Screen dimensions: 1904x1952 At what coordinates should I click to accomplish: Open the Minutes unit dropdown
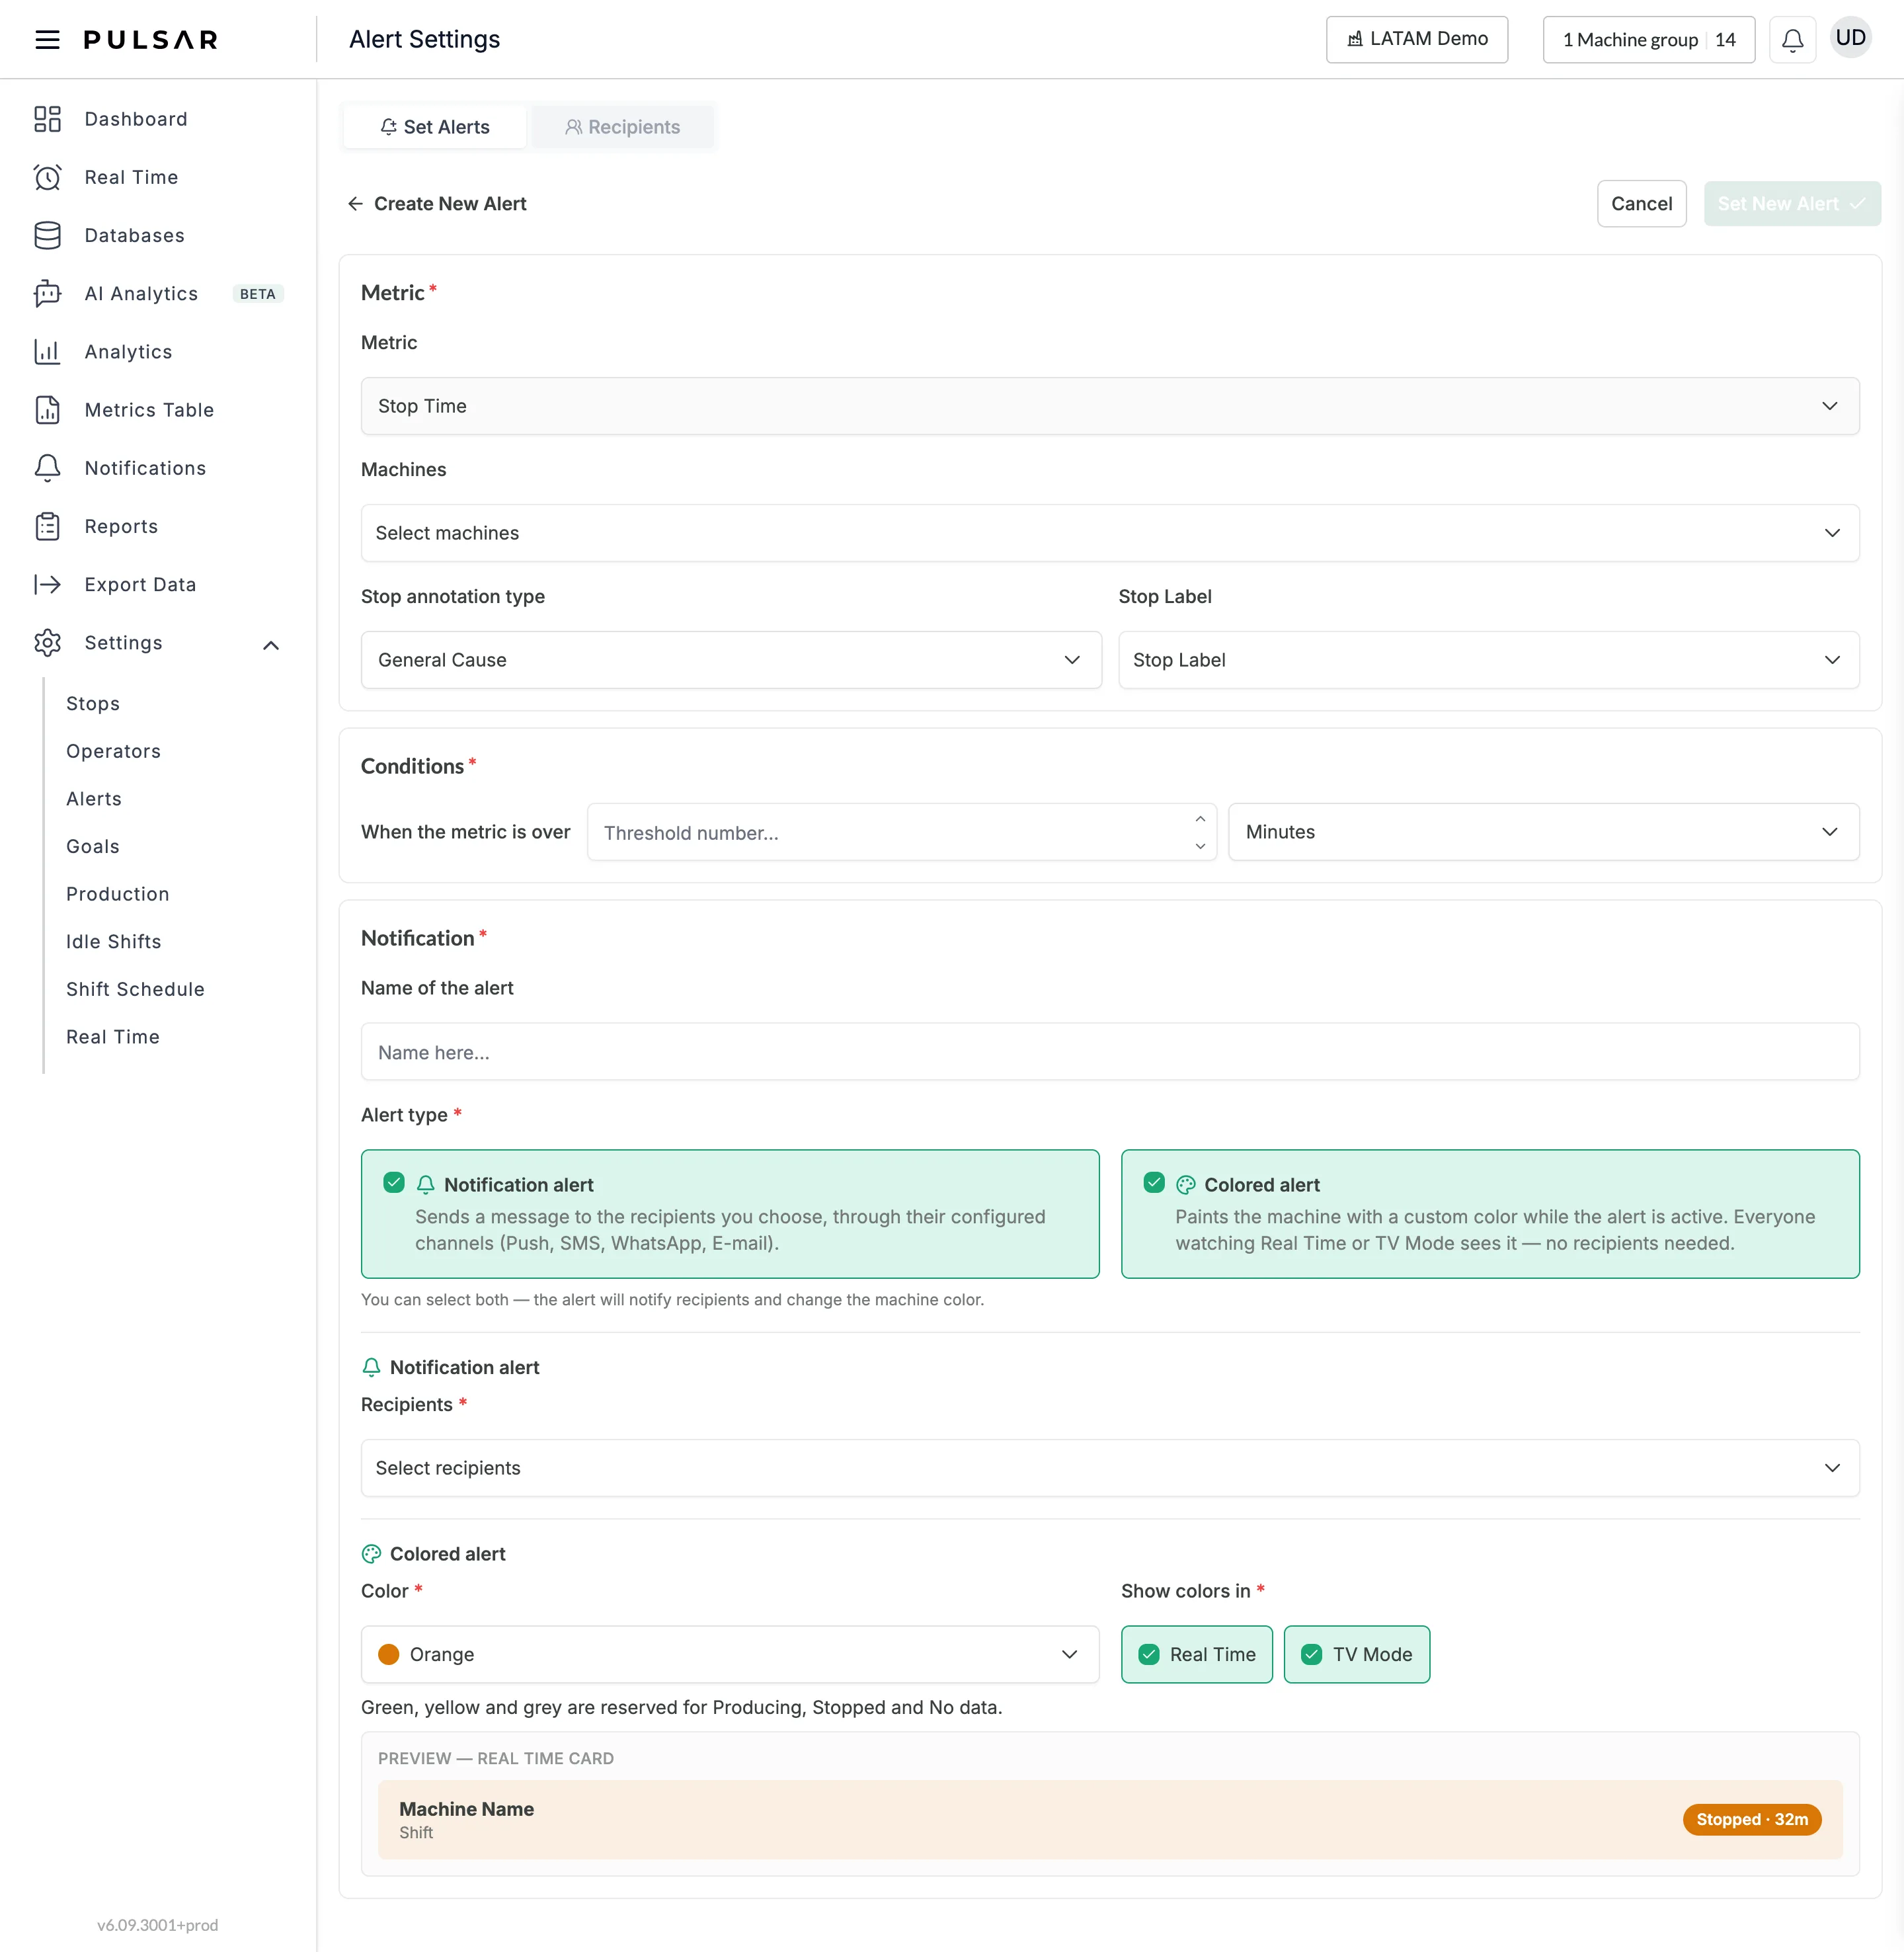pyautogui.click(x=1543, y=832)
